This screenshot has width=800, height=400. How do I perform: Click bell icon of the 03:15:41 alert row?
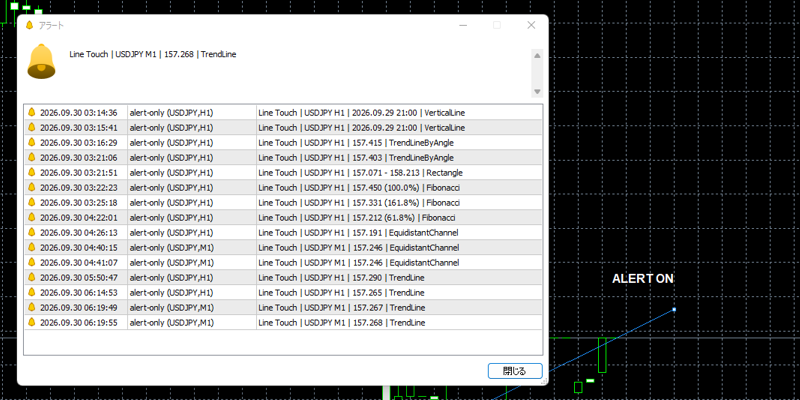[x=32, y=128]
